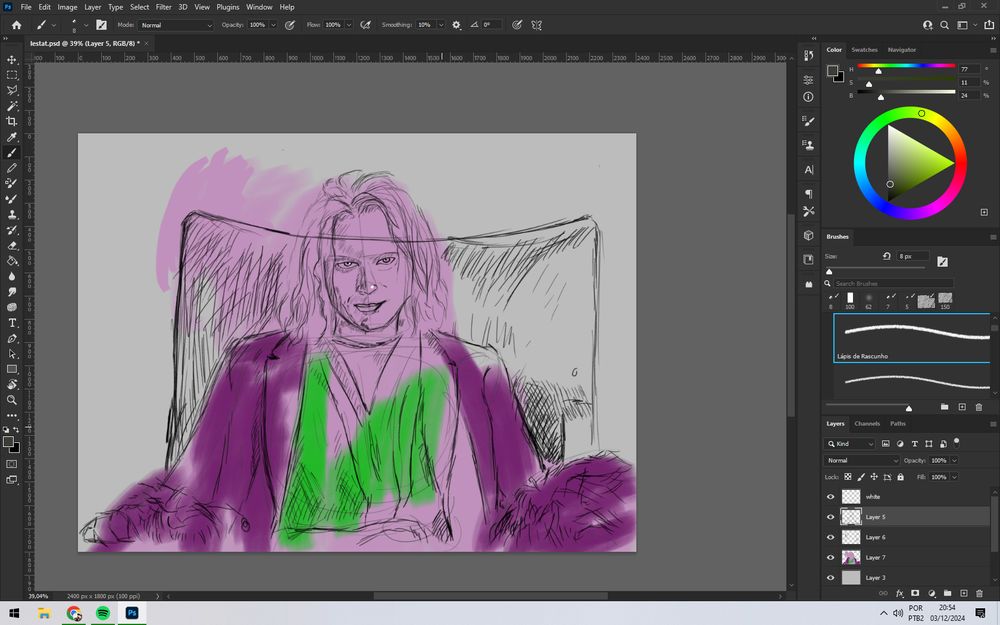Expand the Opacity slider dropdown arrow
The height and width of the screenshot is (625, 1000).
(x=273, y=25)
